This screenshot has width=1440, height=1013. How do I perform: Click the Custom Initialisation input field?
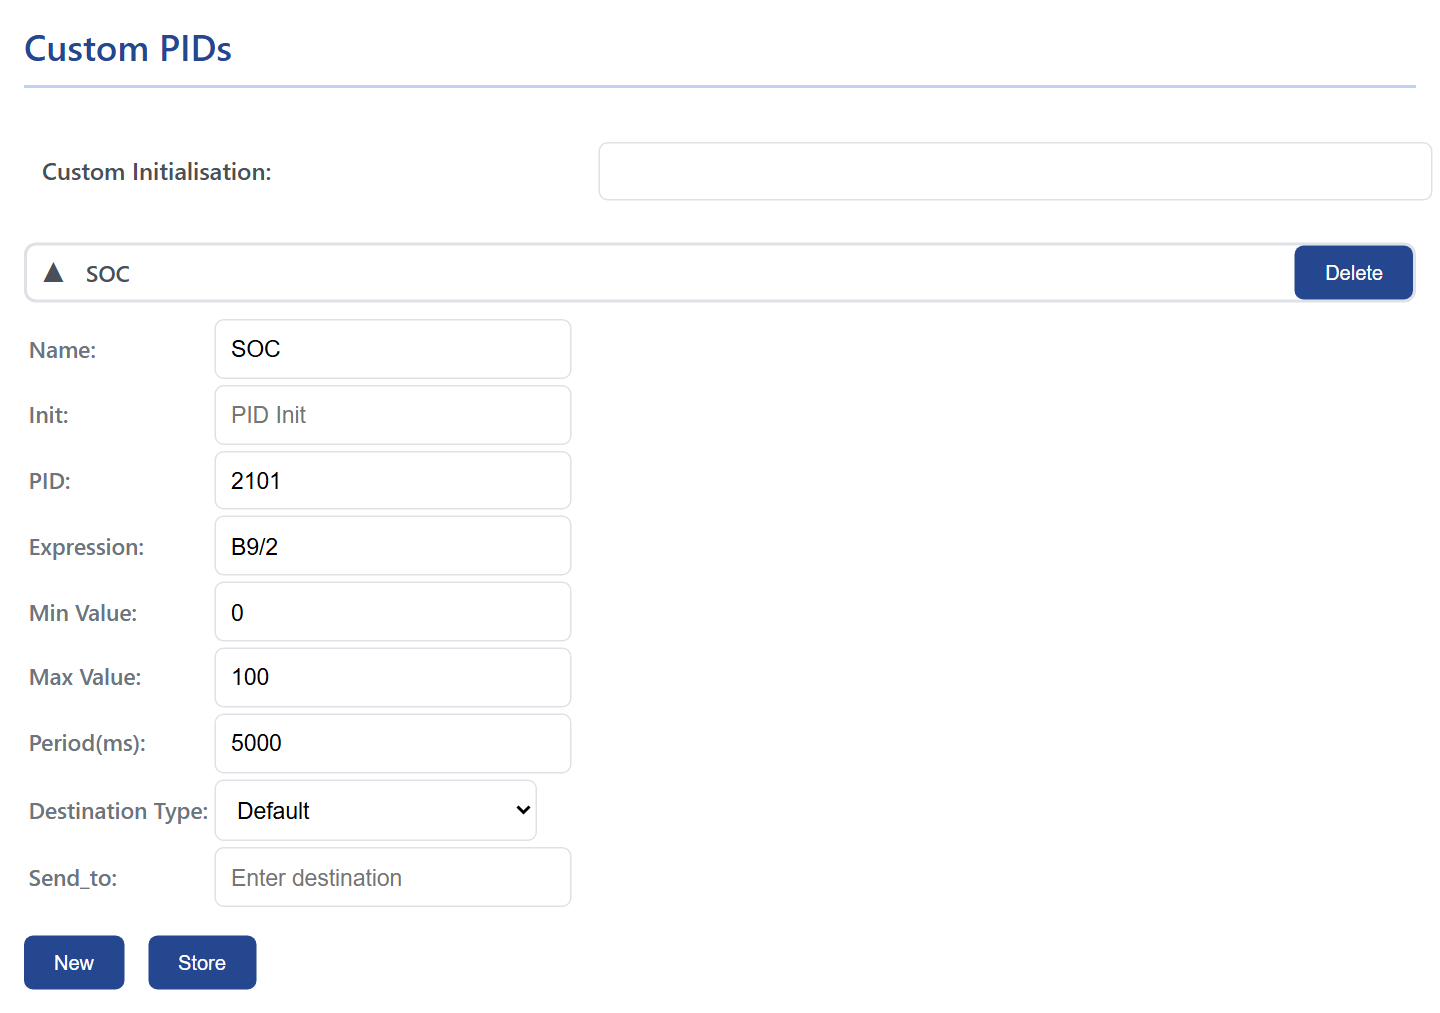[x=1015, y=171]
